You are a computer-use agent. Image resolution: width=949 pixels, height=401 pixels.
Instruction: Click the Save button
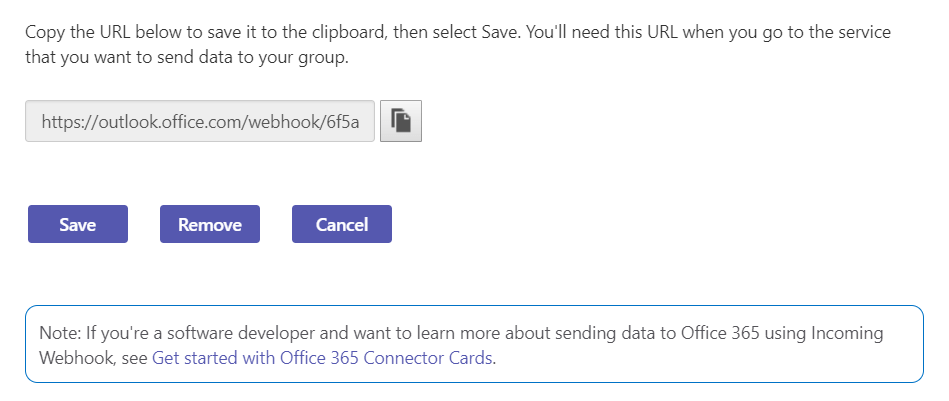[x=78, y=224]
